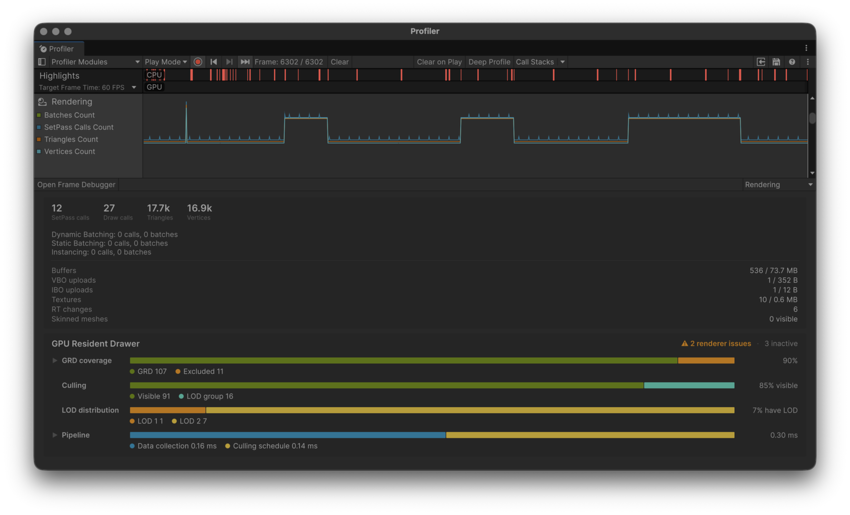Viewport: 850px width, 515px height.
Task: Click the red Record button
Action: click(198, 62)
